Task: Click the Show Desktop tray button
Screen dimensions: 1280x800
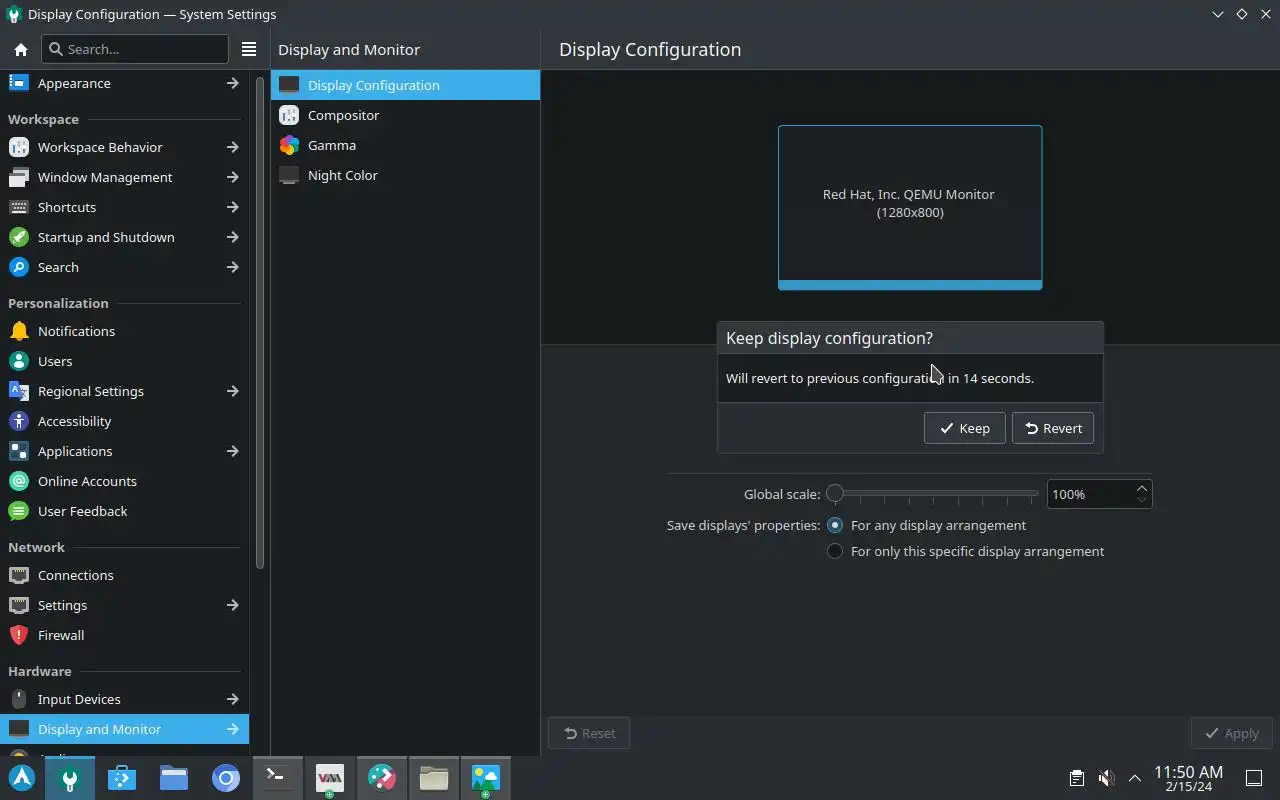Action: point(1254,777)
